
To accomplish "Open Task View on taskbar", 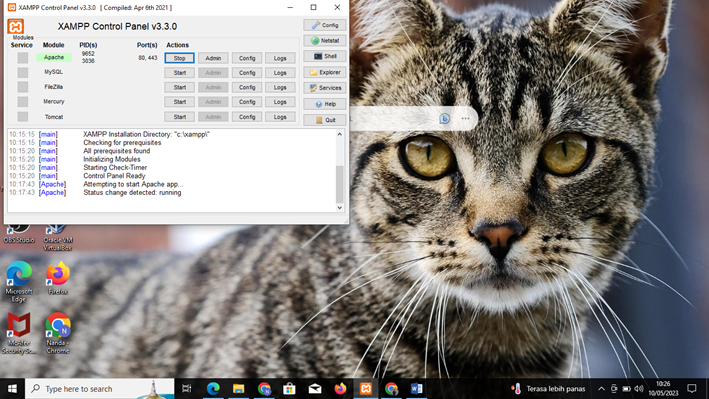I will pyautogui.click(x=186, y=389).
